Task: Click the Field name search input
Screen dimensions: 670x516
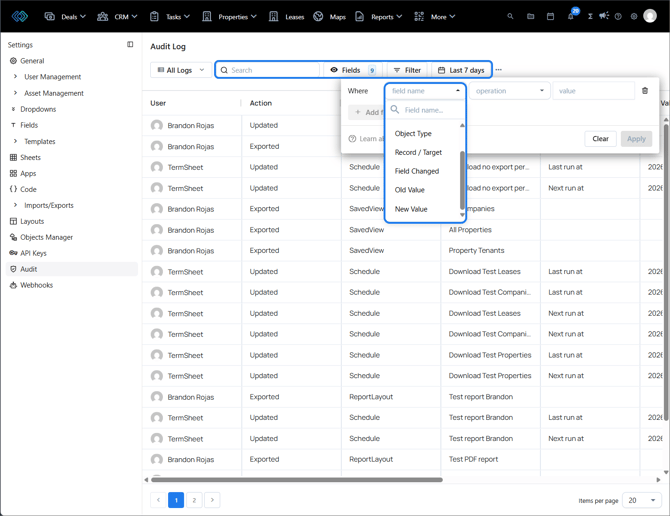Action: pos(426,110)
